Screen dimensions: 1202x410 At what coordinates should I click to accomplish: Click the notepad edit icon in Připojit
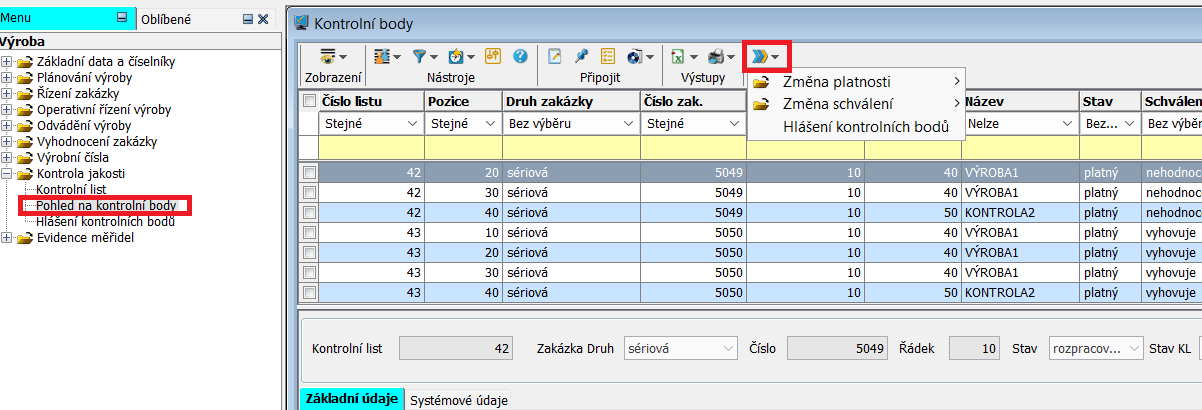click(555, 57)
